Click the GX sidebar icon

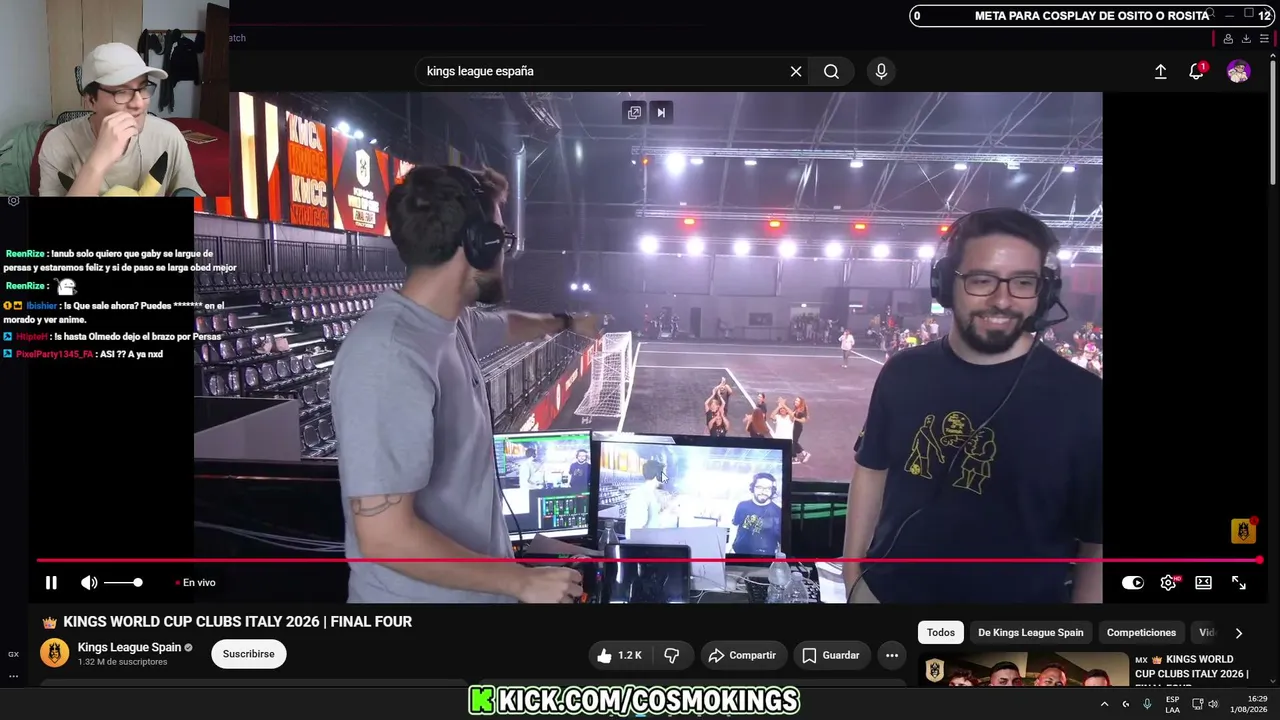pos(13,654)
